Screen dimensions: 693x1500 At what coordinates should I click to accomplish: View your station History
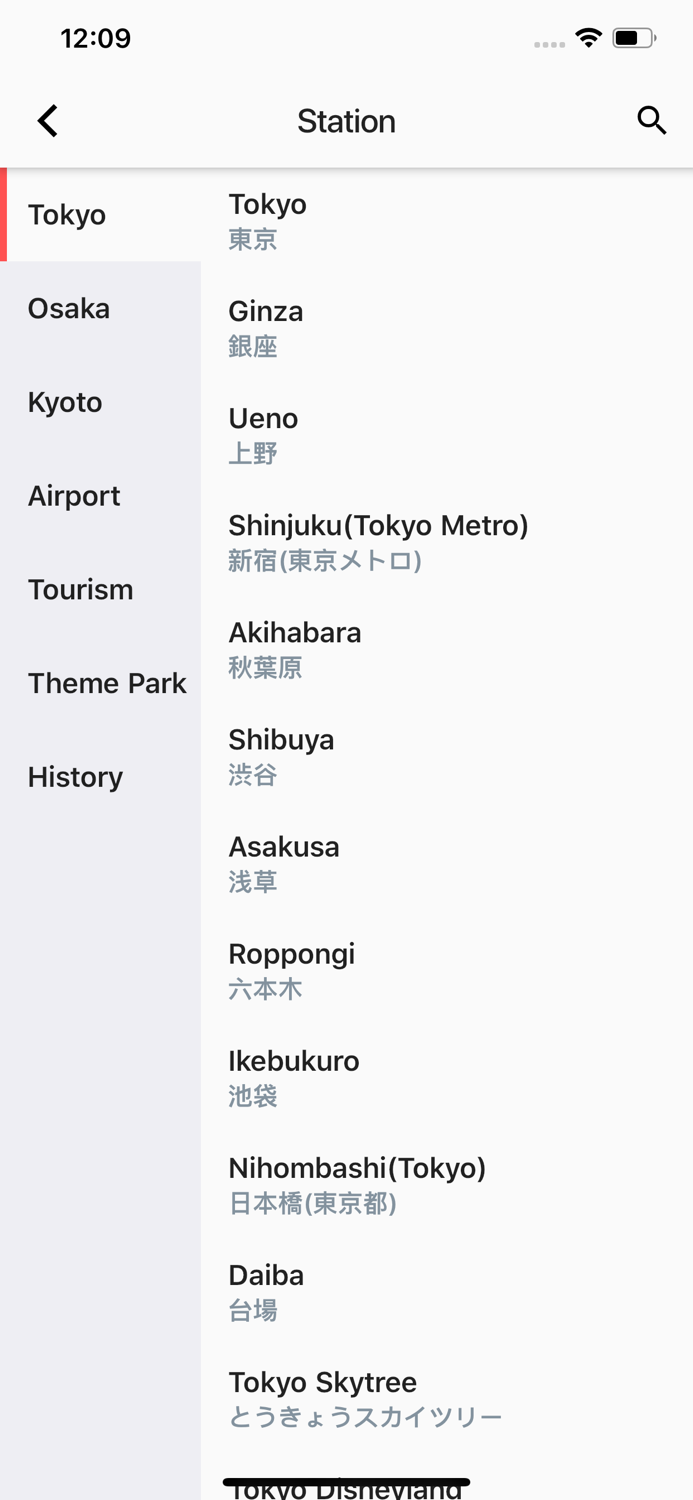pos(75,777)
